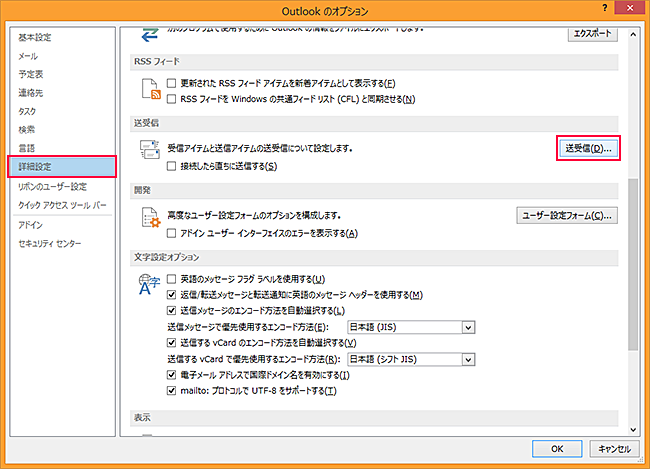Toggle 送信メッセージのエンコード方法を自動選択する checkbox

coord(172,310)
